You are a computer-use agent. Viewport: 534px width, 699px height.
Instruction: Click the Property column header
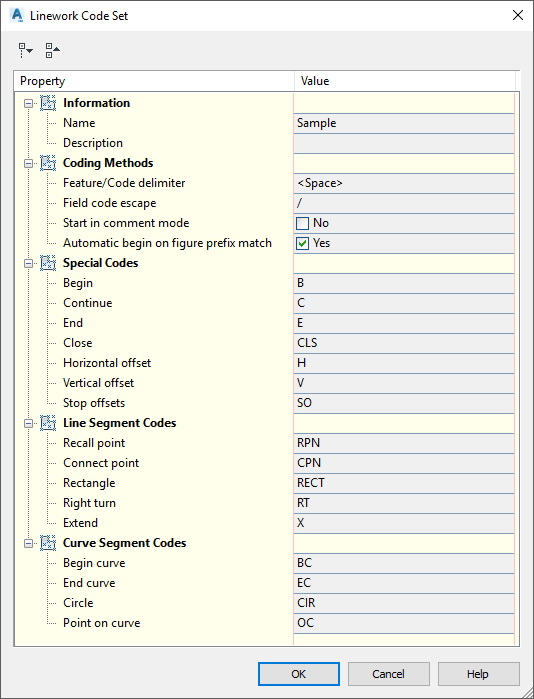(155, 81)
